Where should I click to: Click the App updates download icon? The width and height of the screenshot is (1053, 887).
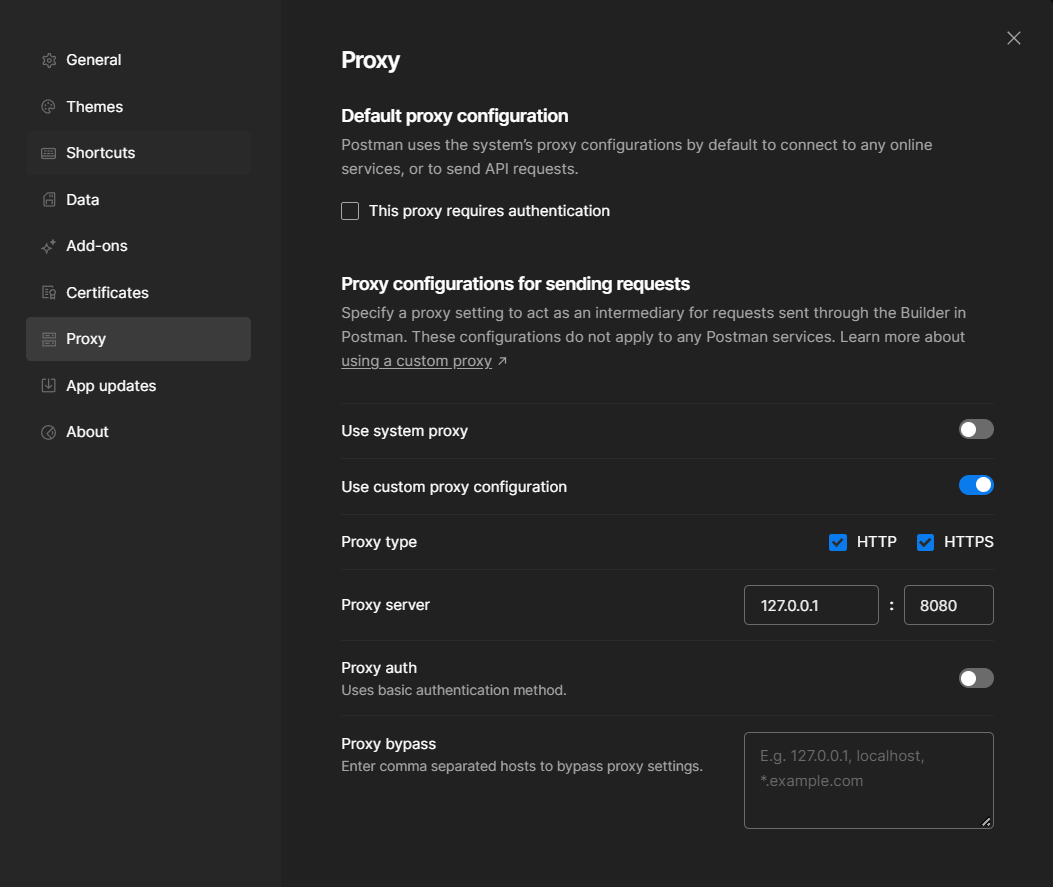pos(48,385)
